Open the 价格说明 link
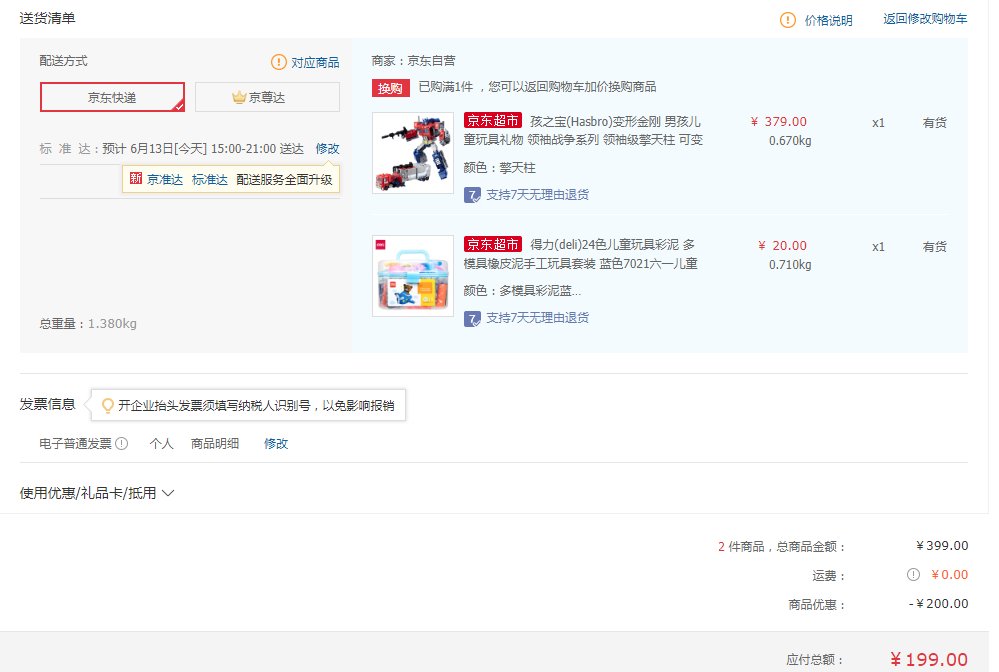The width and height of the screenshot is (999, 672). click(828, 20)
